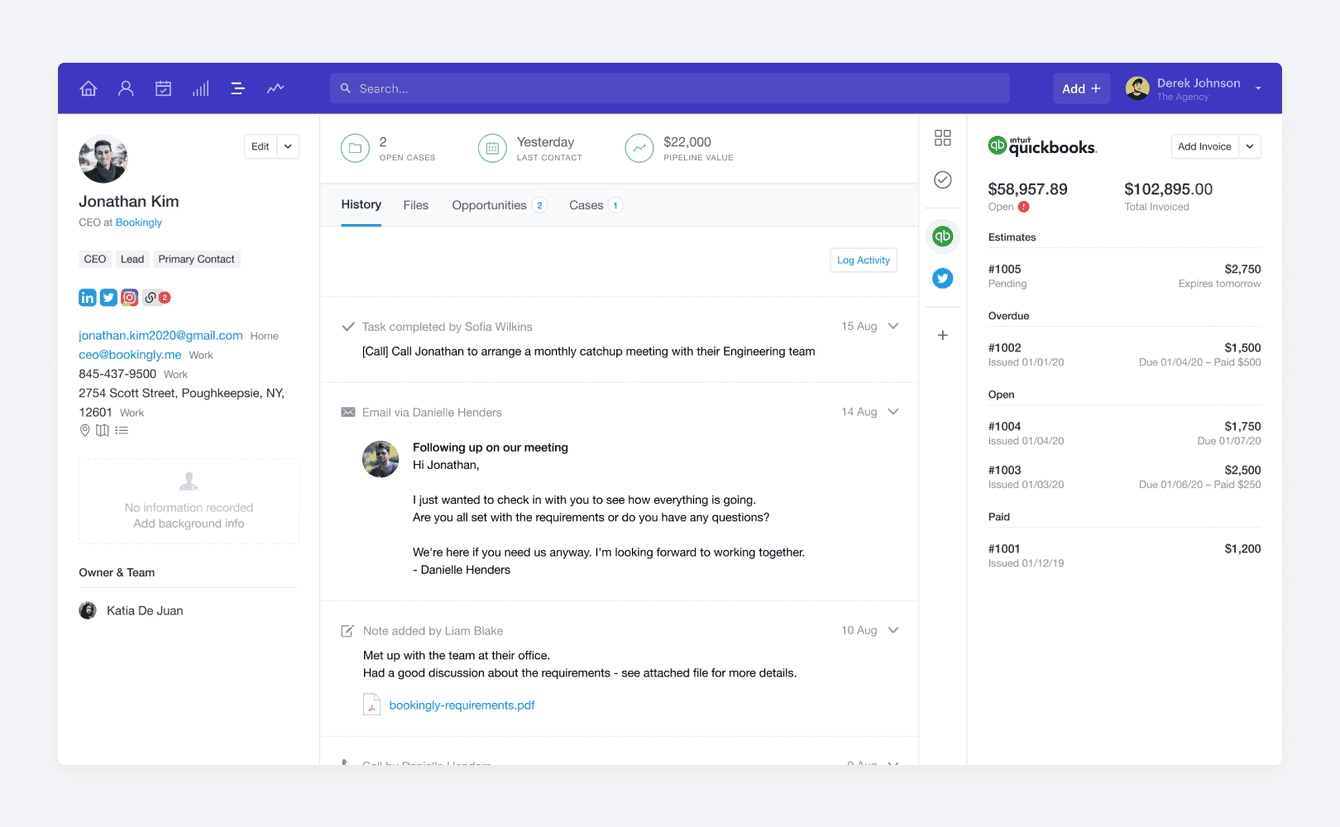The image size is (1340, 827).
Task: Switch to the Files tab
Action: (416, 205)
